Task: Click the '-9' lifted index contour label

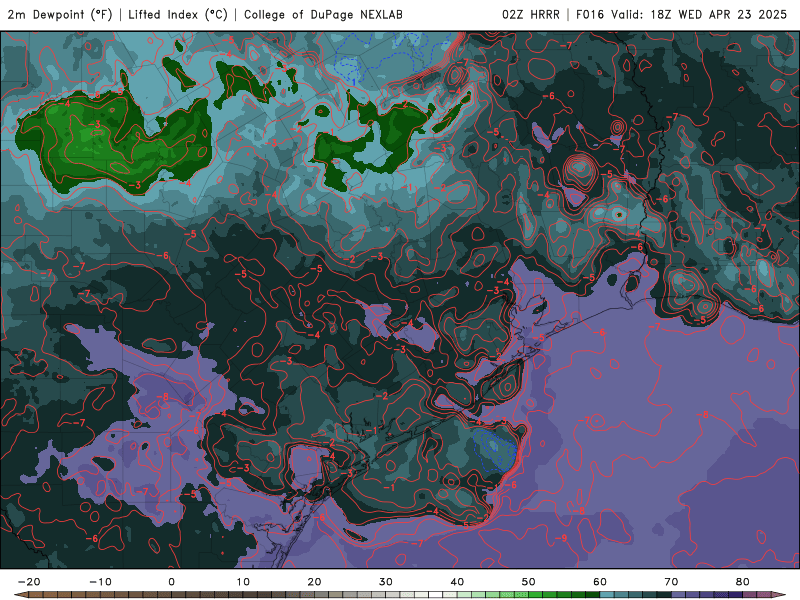Action: [561, 538]
